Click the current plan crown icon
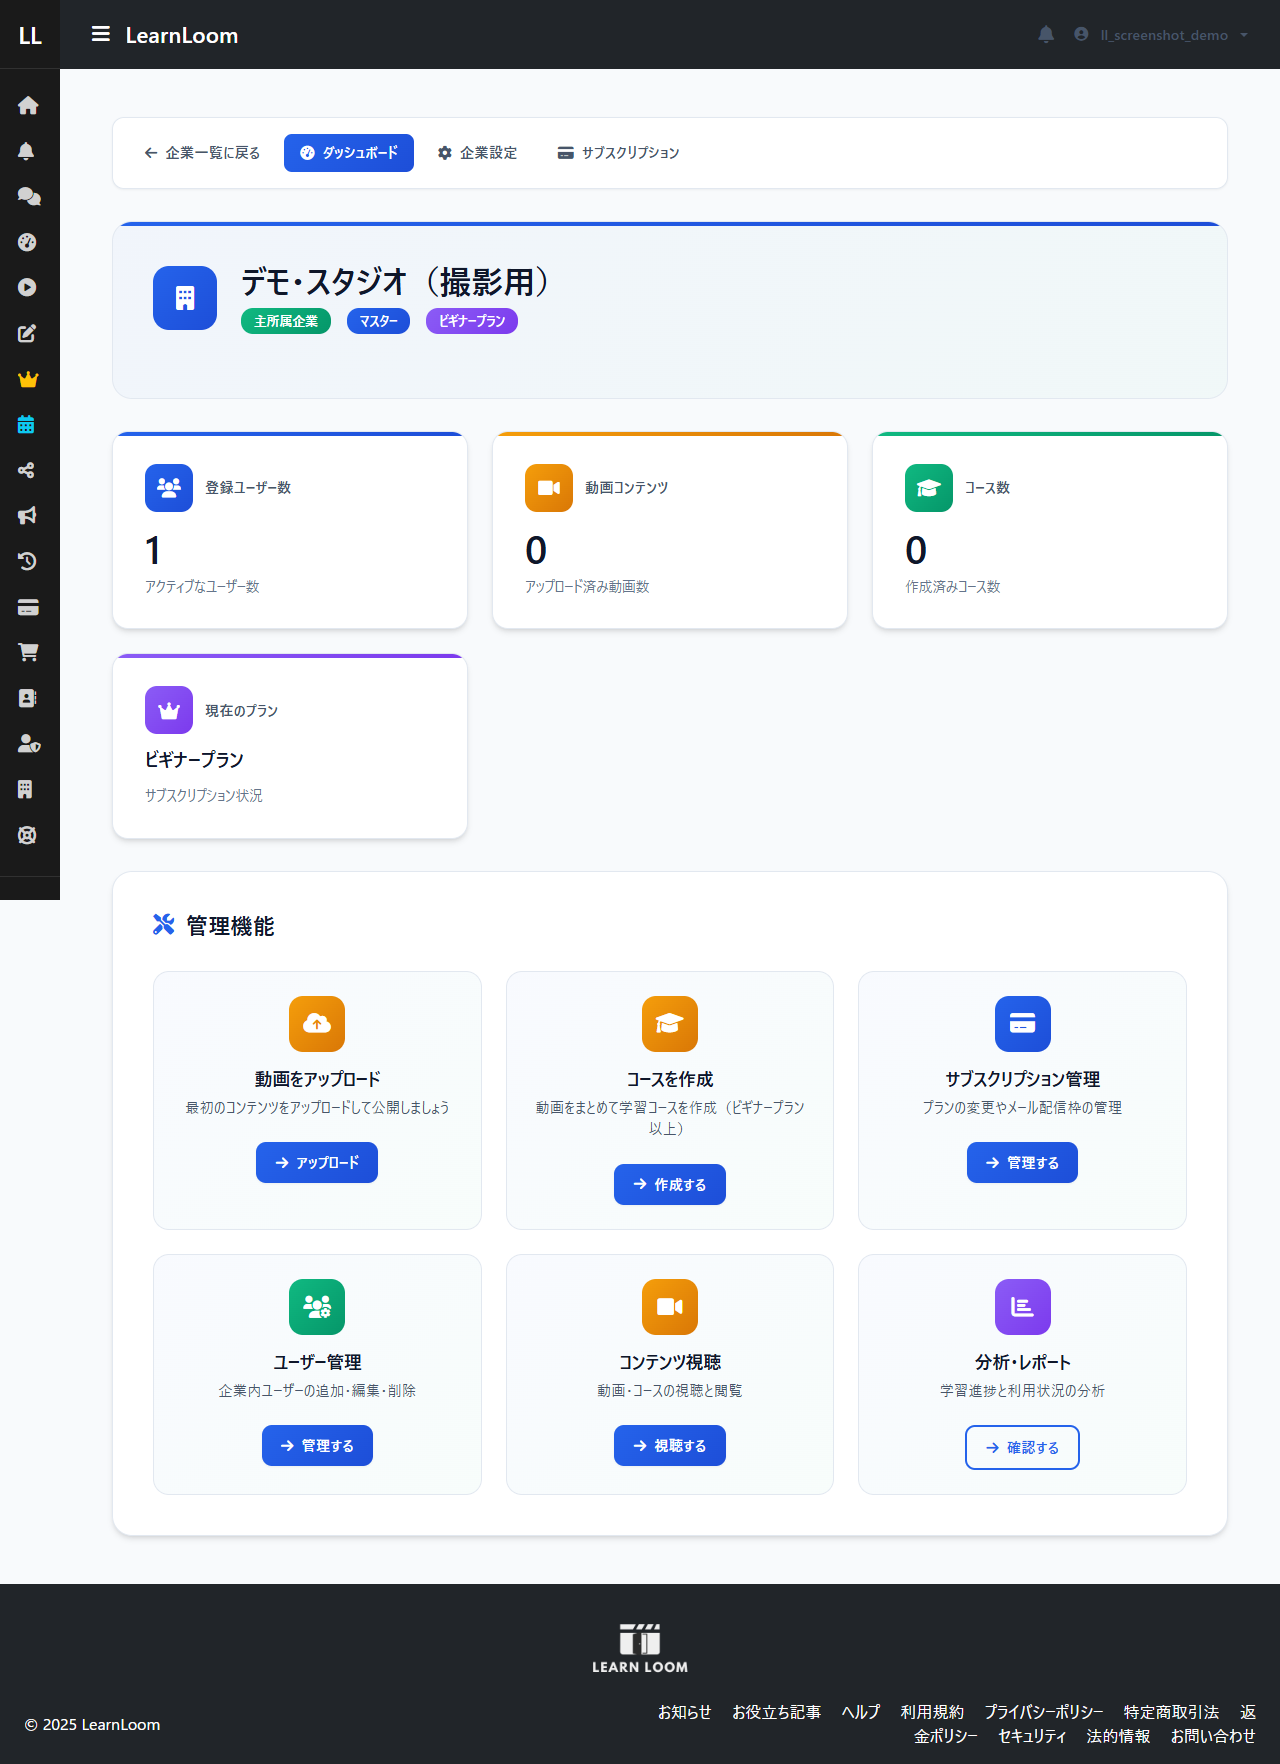Viewport: 1280px width, 1764px height. [169, 710]
